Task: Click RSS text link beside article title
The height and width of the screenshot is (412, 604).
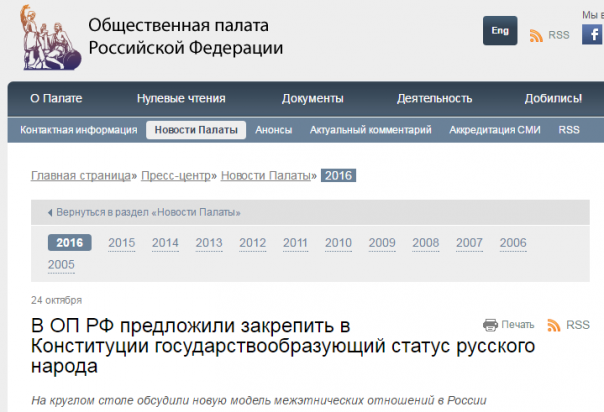Action: (578, 325)
